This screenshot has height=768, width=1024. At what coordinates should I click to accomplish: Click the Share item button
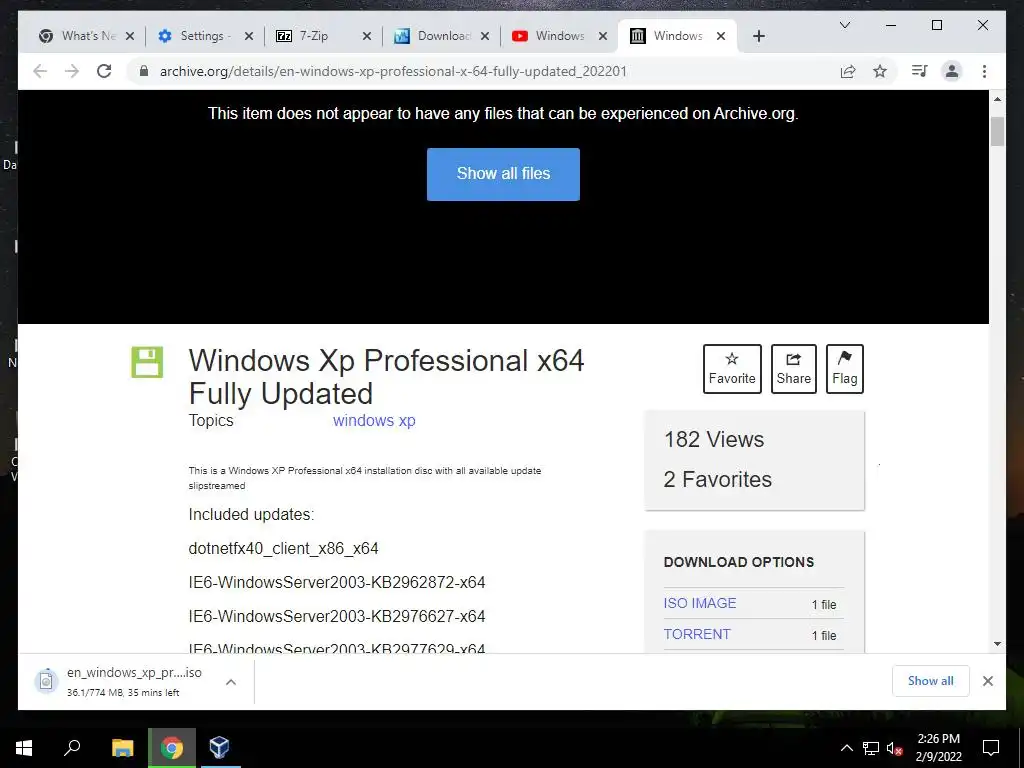click(793, 369)
